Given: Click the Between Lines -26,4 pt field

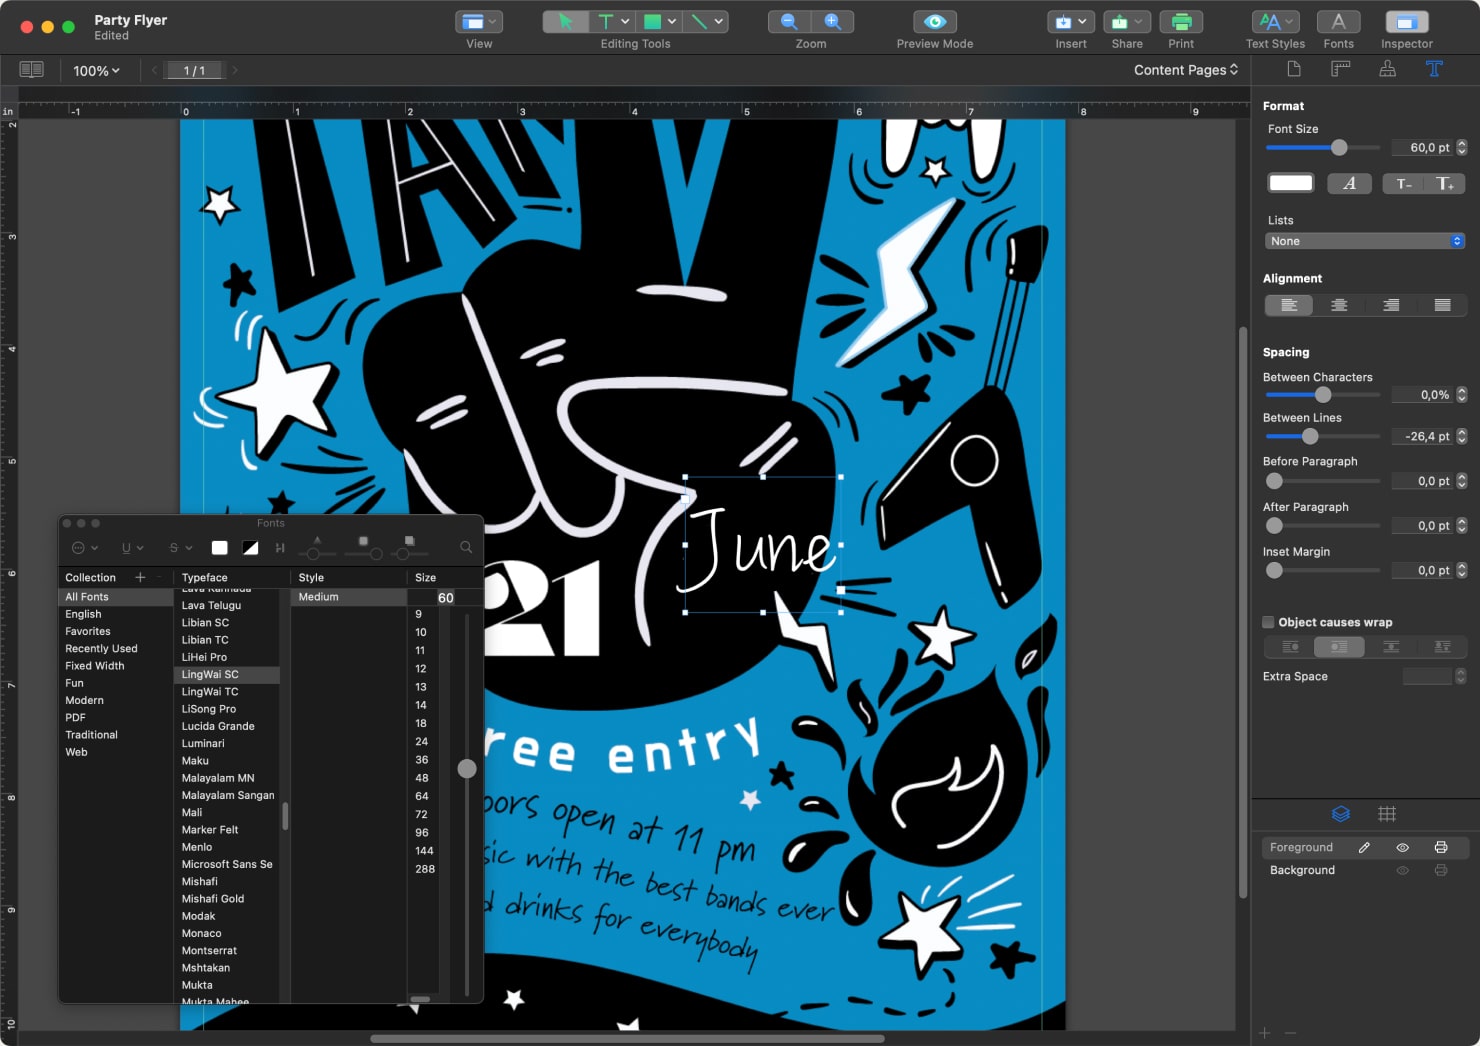Looking at the screenshot, I should point(1422,437).
